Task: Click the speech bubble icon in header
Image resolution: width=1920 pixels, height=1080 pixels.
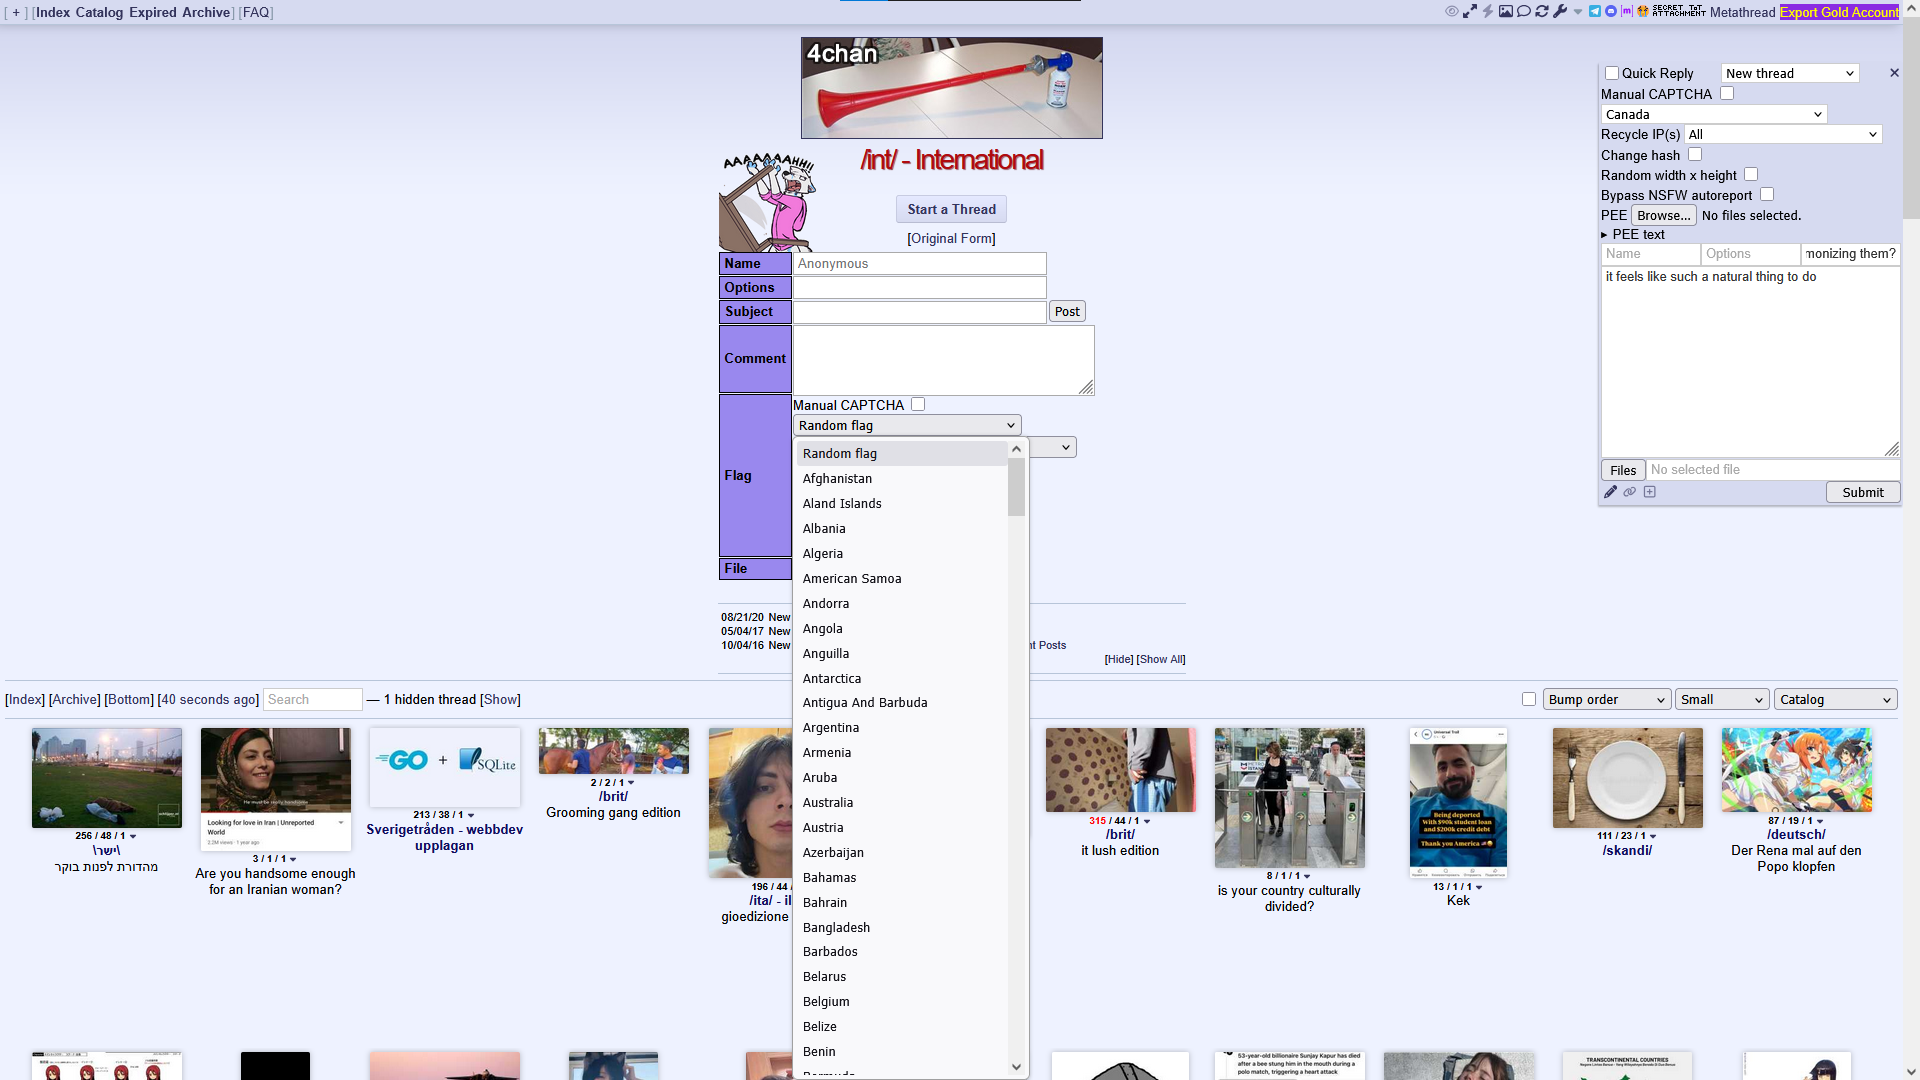Action: pos(1524,12)
